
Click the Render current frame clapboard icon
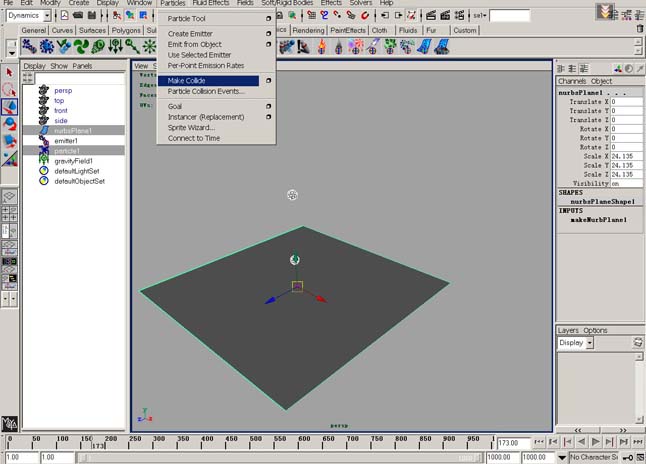[431, 16]
